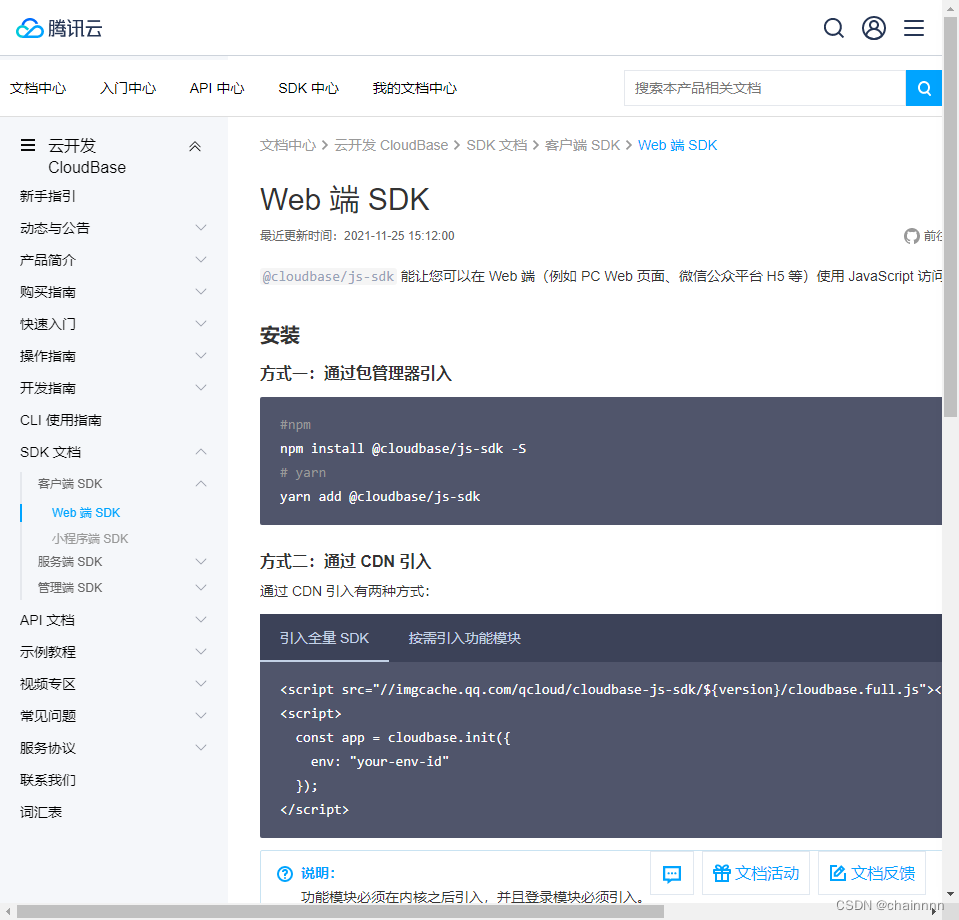Open the chat bubble feedback icon
This screenshot has width=959, height=920.
(x=672, y=873)
